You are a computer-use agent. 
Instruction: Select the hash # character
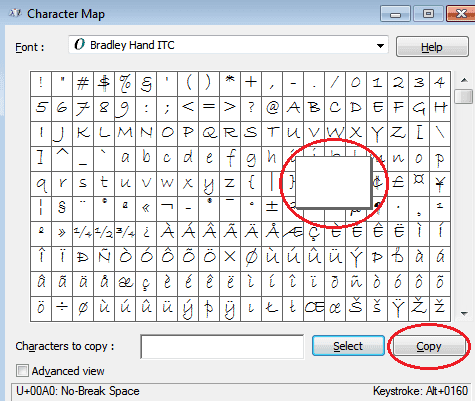coord(83,83)
